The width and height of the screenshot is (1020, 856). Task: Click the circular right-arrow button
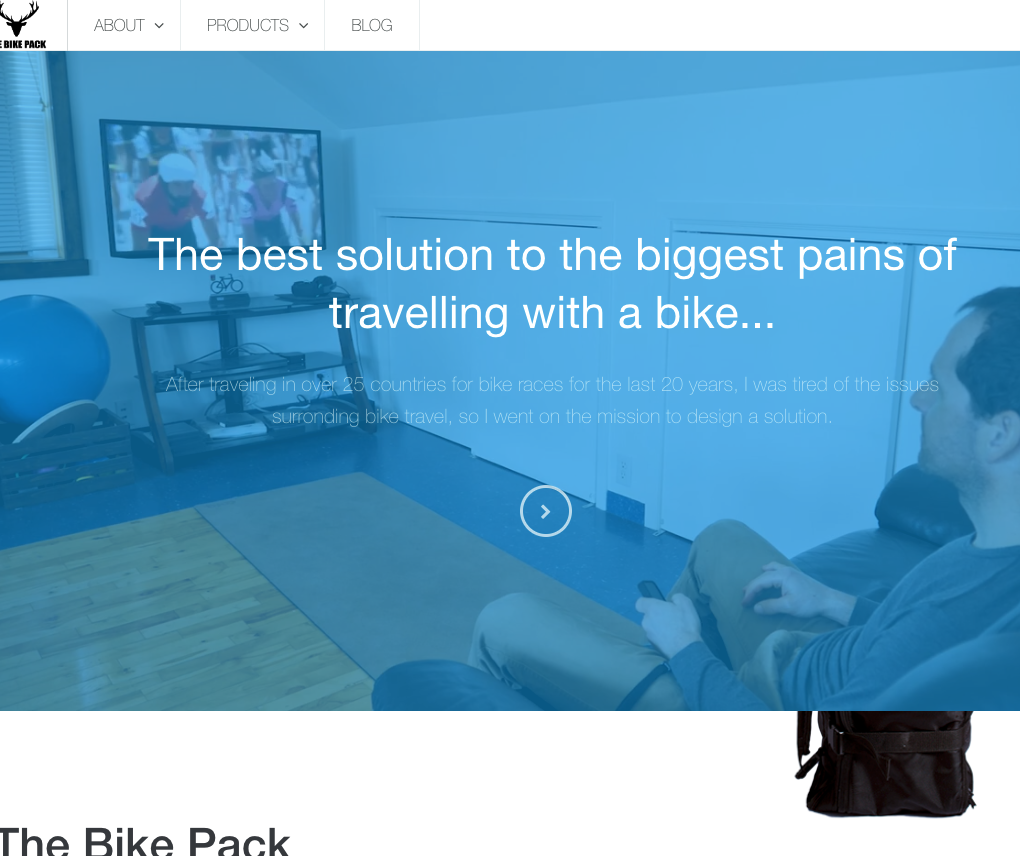[546, 511]
